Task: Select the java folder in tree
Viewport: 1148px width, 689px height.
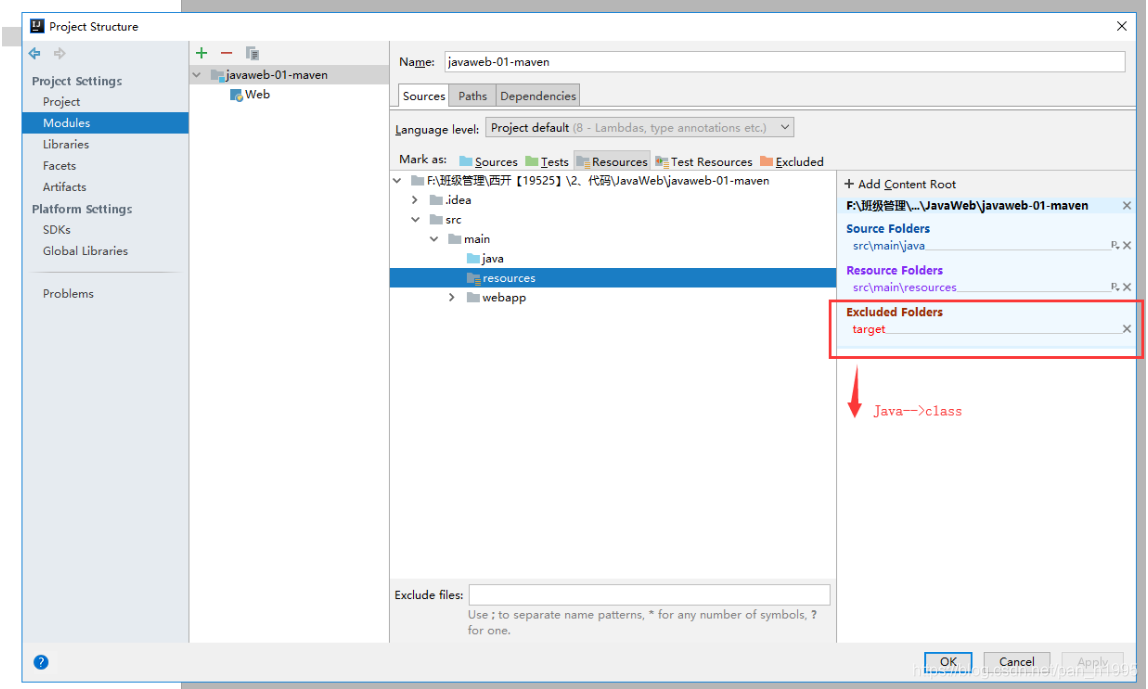Action: tap(485, 258)
